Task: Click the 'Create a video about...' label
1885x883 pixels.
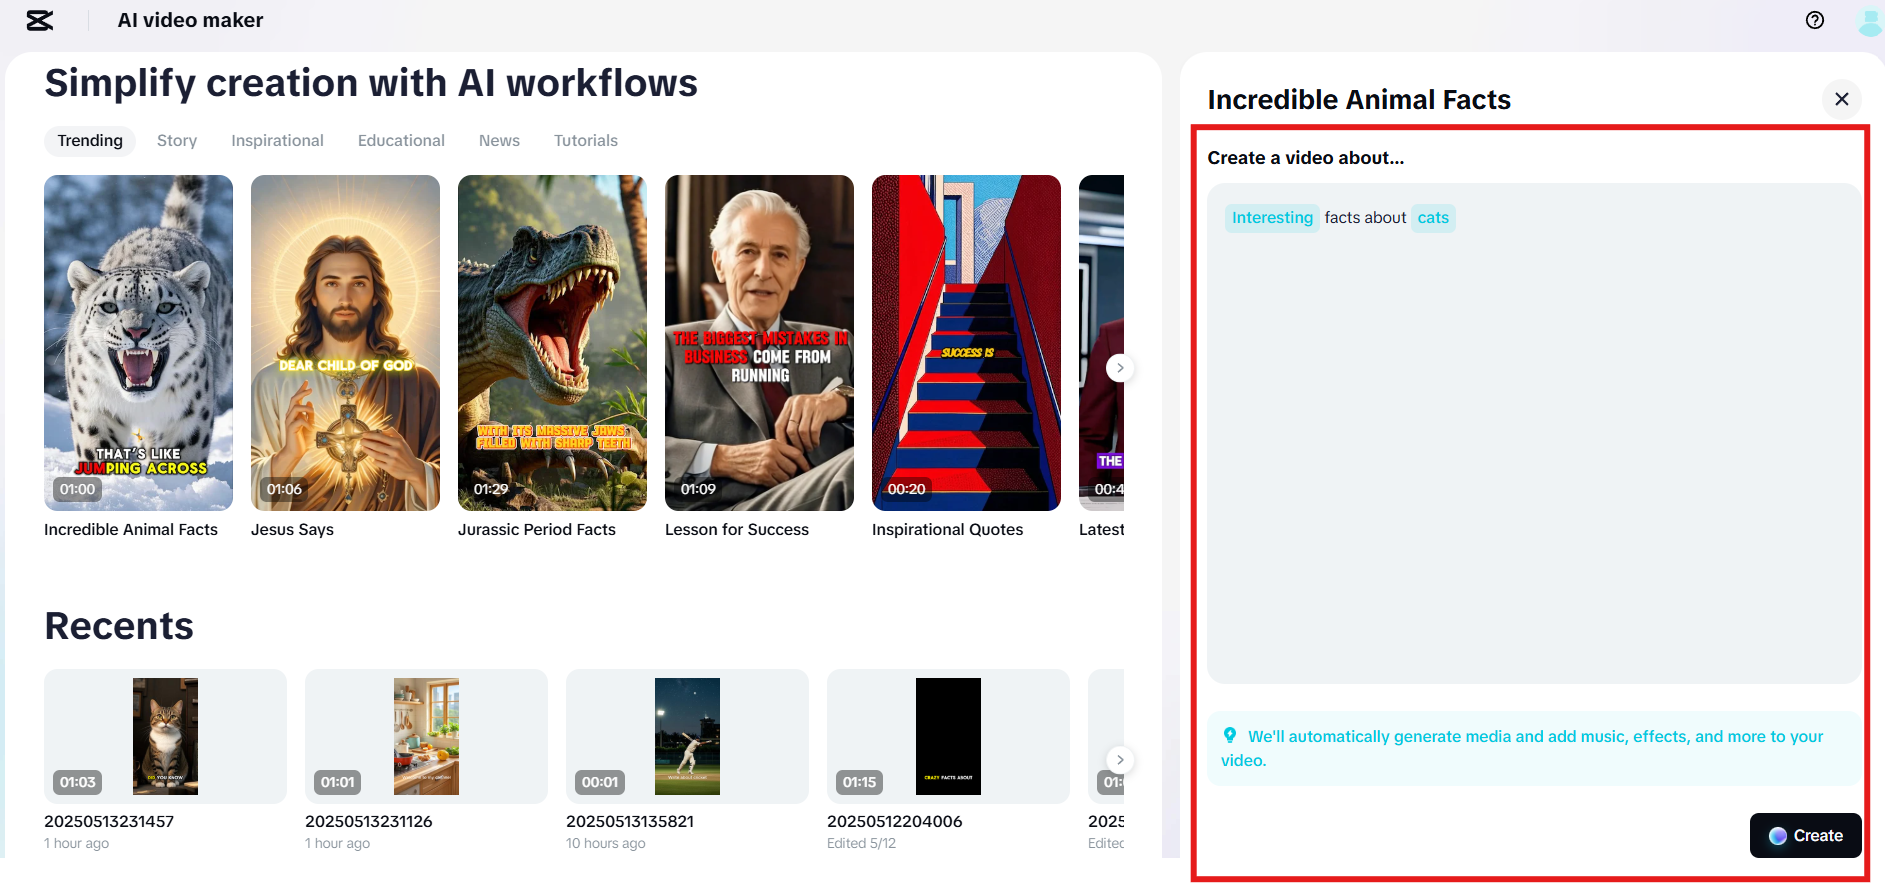Action: 1305,158
